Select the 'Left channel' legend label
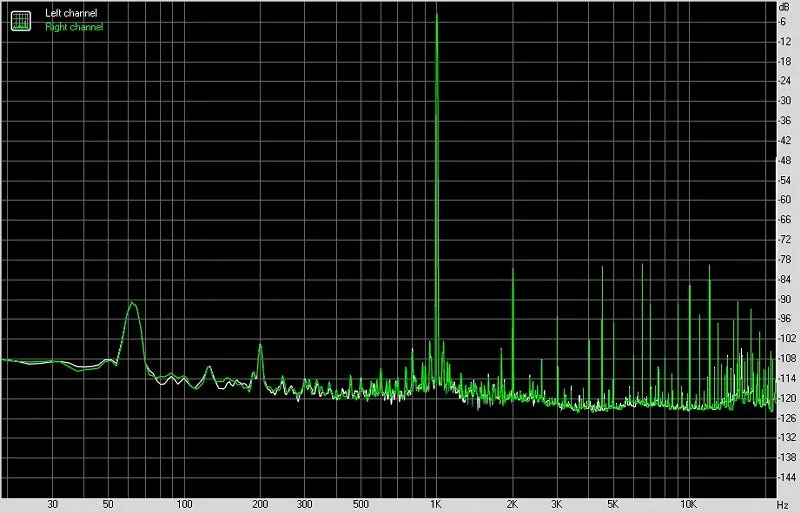The image size is (800, 513). point(71,13)
